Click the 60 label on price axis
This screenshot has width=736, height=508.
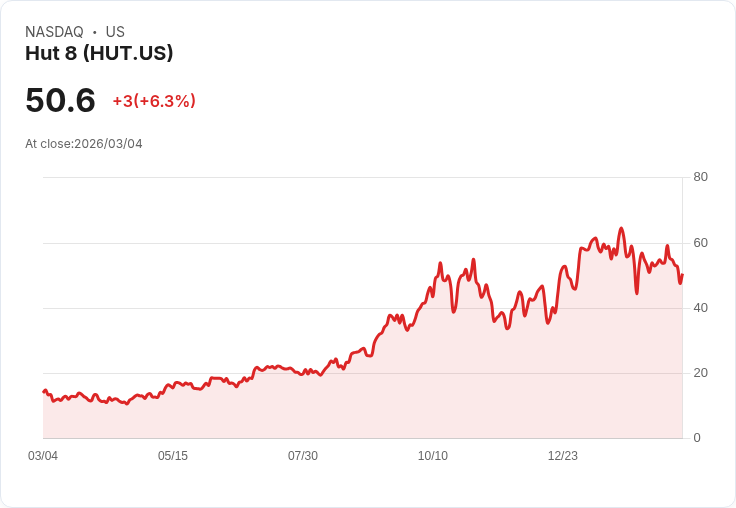[700, 243]
